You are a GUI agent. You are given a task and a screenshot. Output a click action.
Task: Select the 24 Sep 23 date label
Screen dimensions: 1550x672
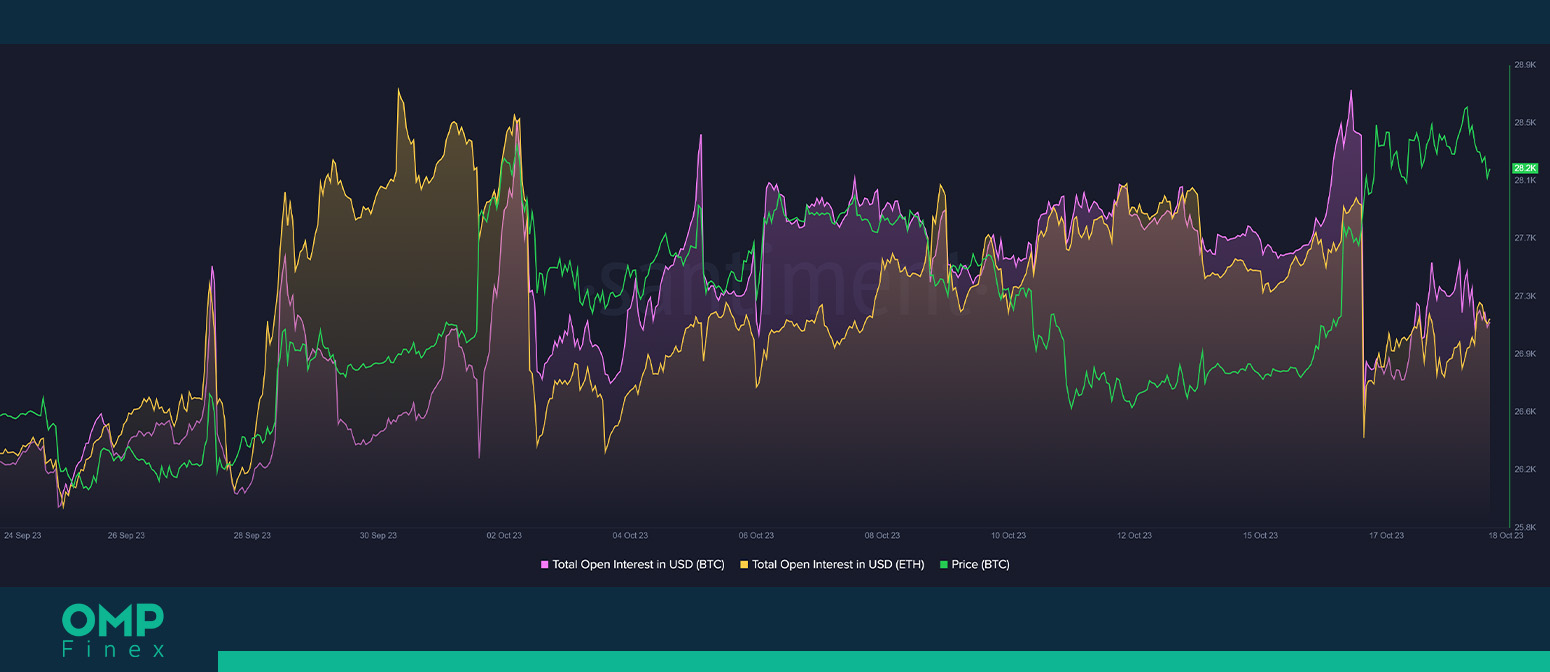pos(22,536)
